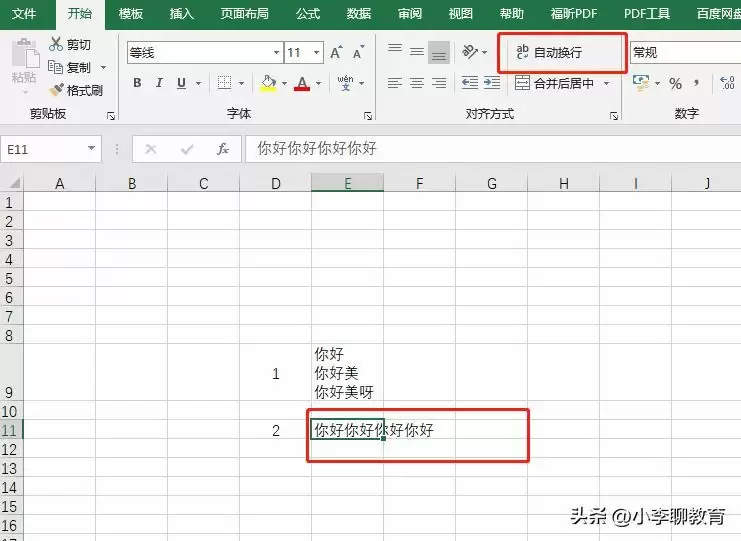Screen dimensions: 741x541
Task: Switch to the 页面布局 tab
Action: tap(245, 13)
